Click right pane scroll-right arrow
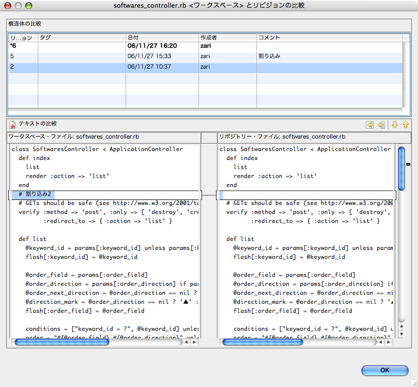Screen dimensions: 418x387 pos(388,342)
